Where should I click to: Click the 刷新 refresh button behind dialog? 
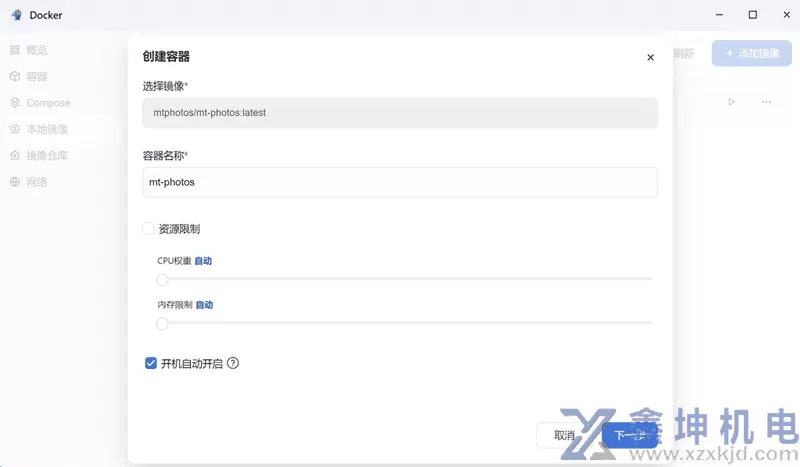pyautogui.click(x=684, y=53)
